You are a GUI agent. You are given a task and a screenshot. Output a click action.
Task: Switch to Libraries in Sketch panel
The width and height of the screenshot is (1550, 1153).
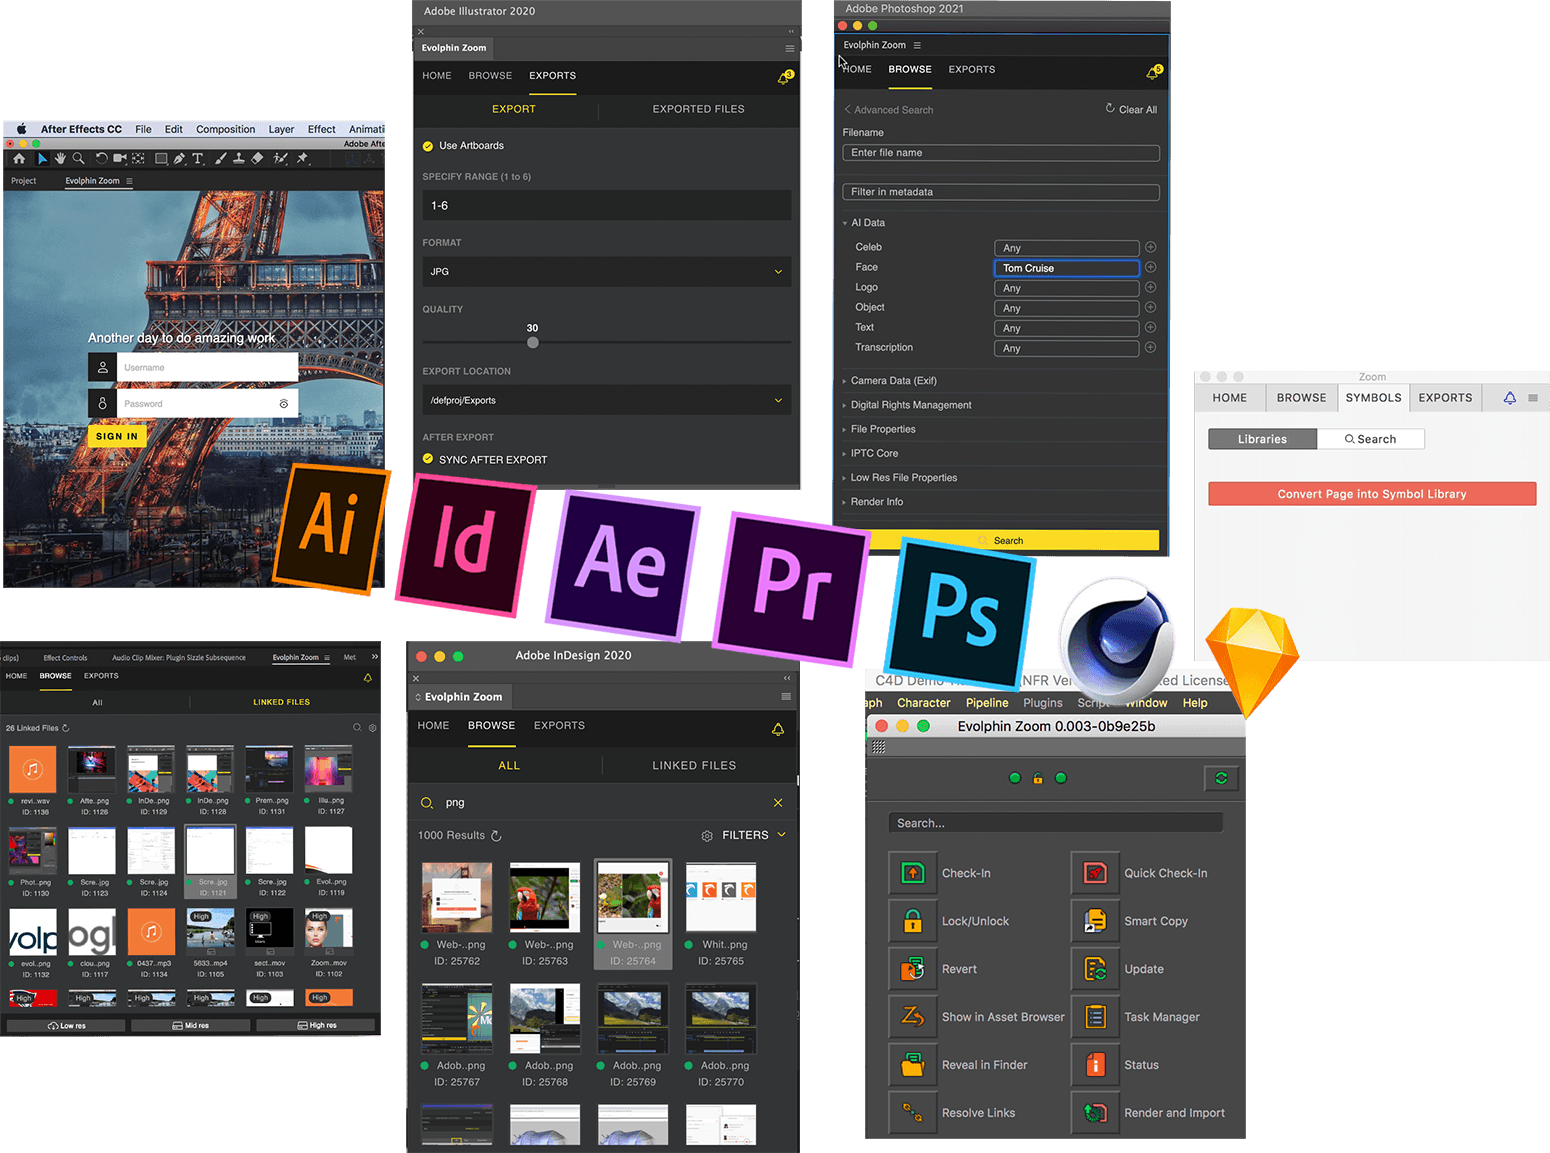(1262, 439)
